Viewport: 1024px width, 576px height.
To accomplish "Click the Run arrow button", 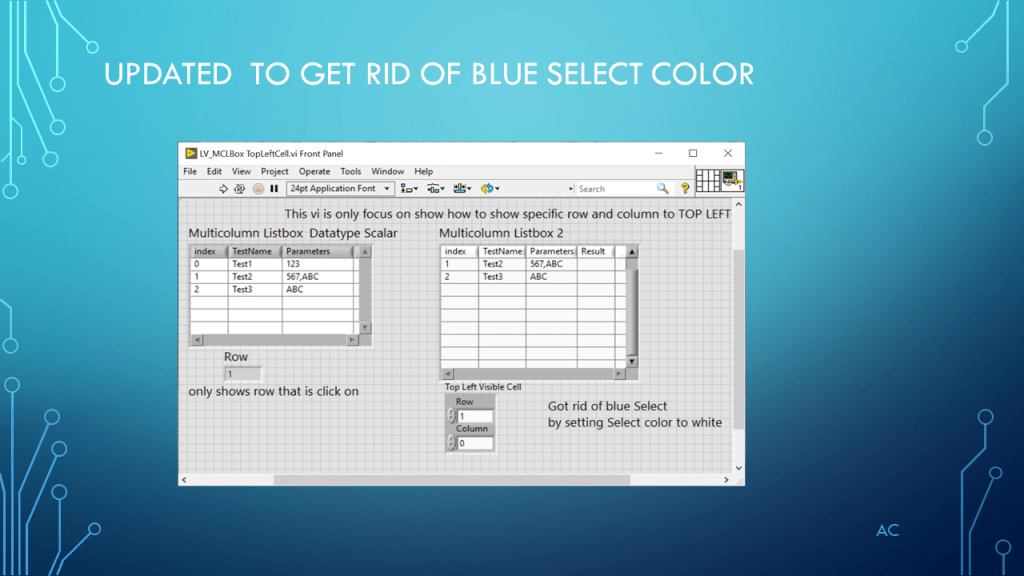I will pyautogui.click(x=223, y=188).
